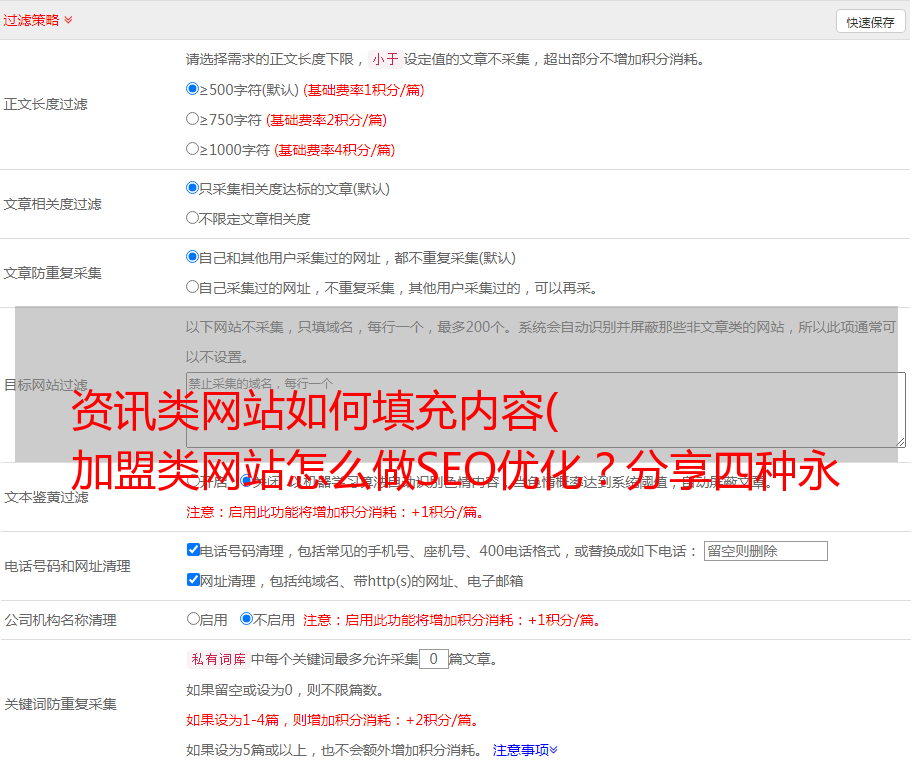Viewport: 912px width, 768px height.
Task: Click the 正文长度过滤 row label
Action: [45, 104]
